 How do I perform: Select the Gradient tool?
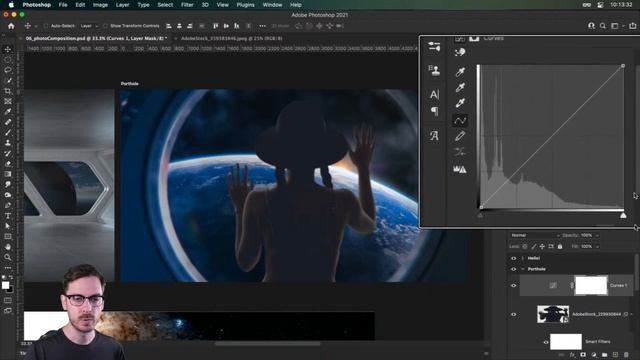coord(8,174)
